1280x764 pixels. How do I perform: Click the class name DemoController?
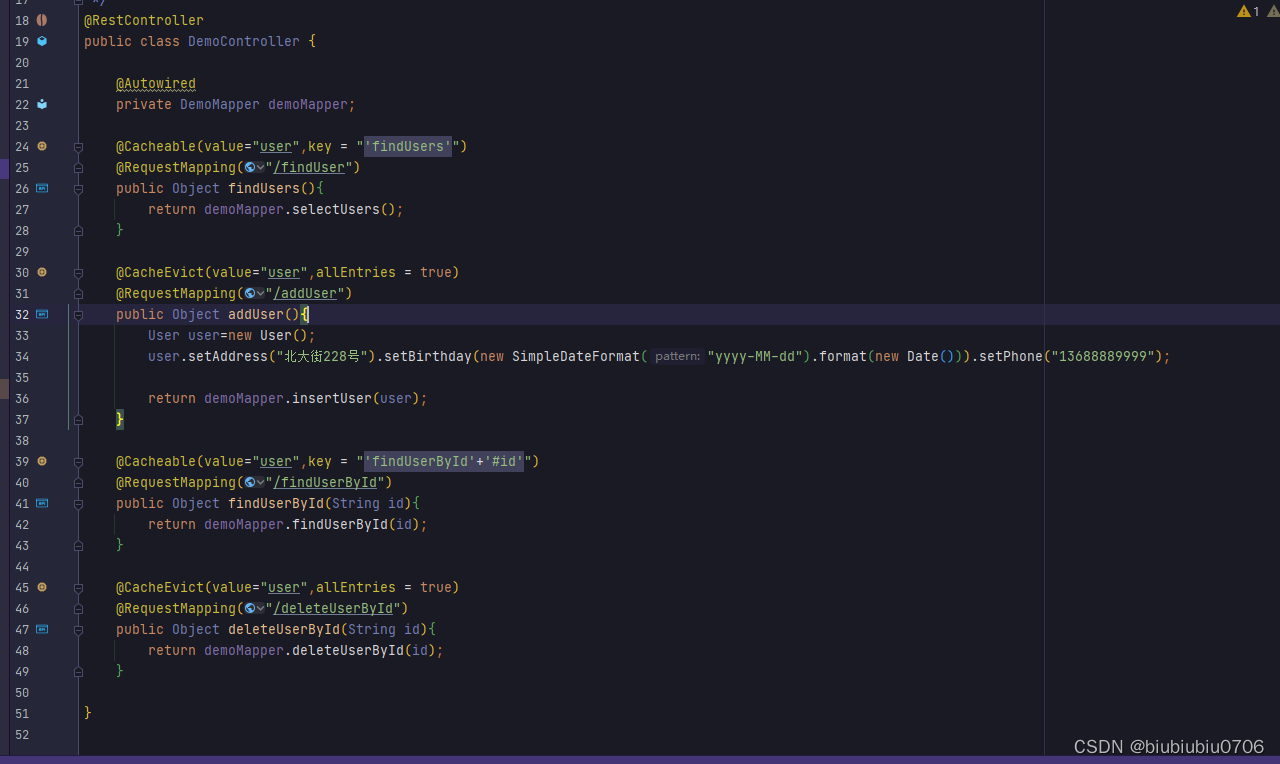click(x=244, y=41)
